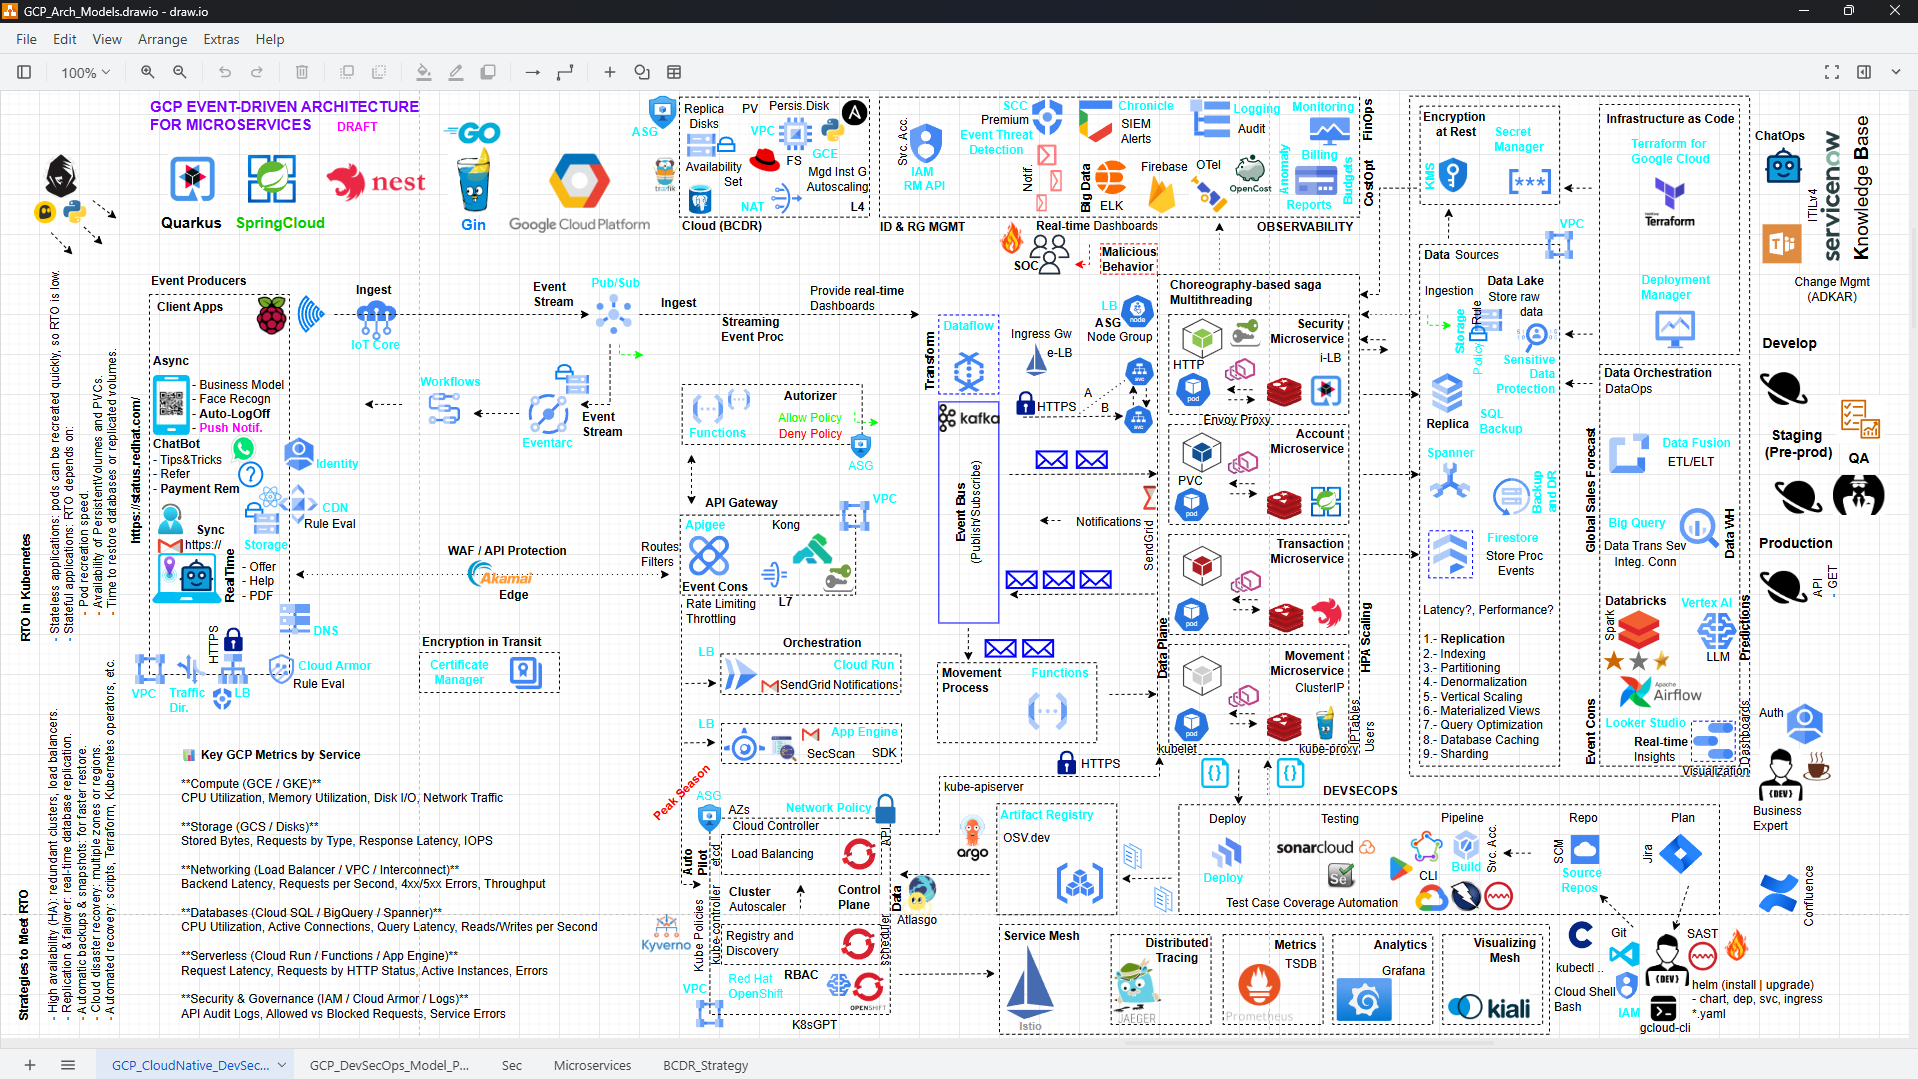Open the Fill Color picker

pos(424,72)
